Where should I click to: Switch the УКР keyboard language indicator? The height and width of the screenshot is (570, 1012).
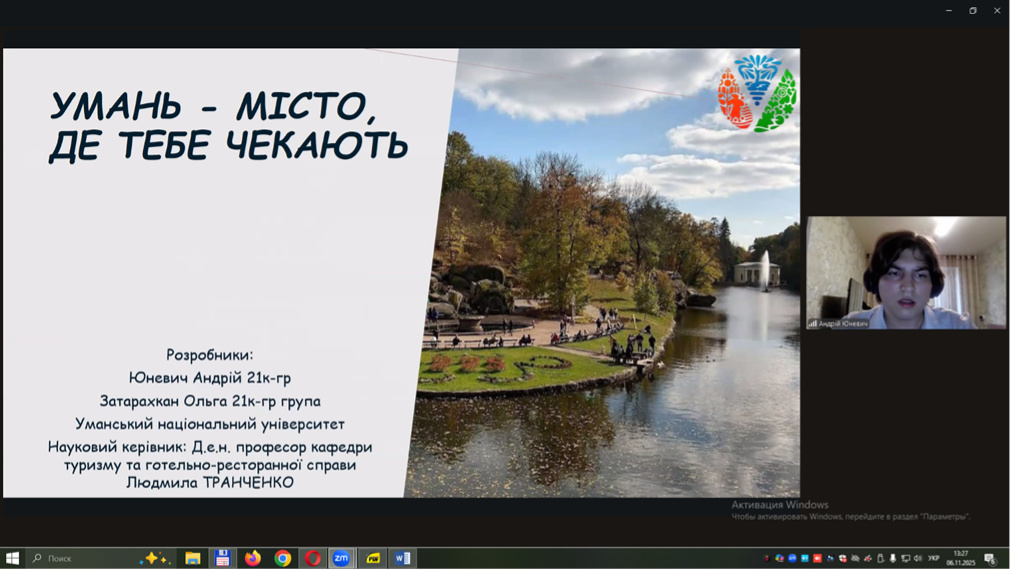pyautogui.click(x=934, y=558)
